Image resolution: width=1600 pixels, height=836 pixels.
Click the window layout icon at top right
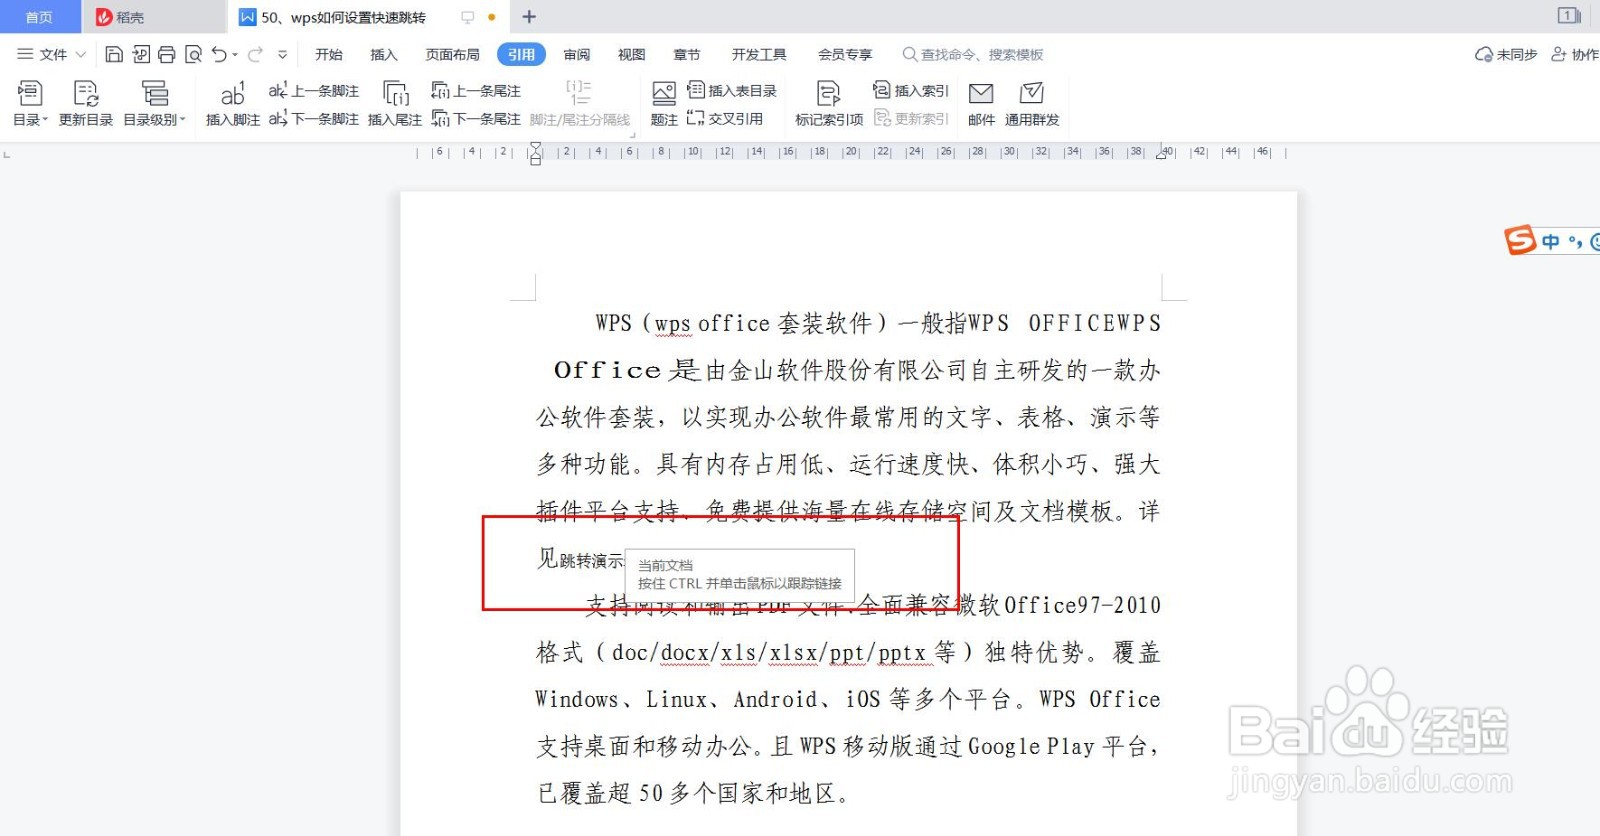(1568, 15)
